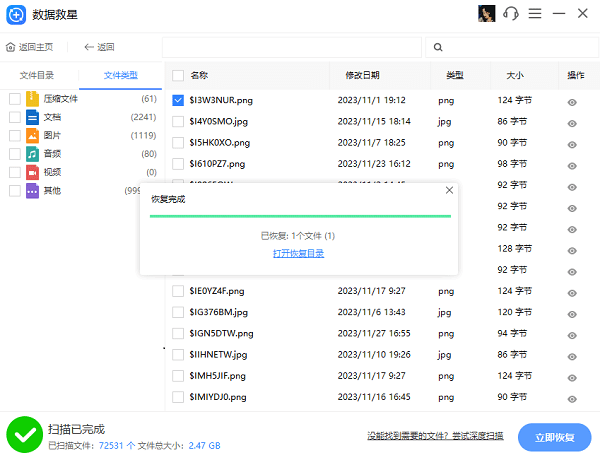Screen dimensions: 600x460
Task: Click the 返回主页 home button
Action: [30, 47]
